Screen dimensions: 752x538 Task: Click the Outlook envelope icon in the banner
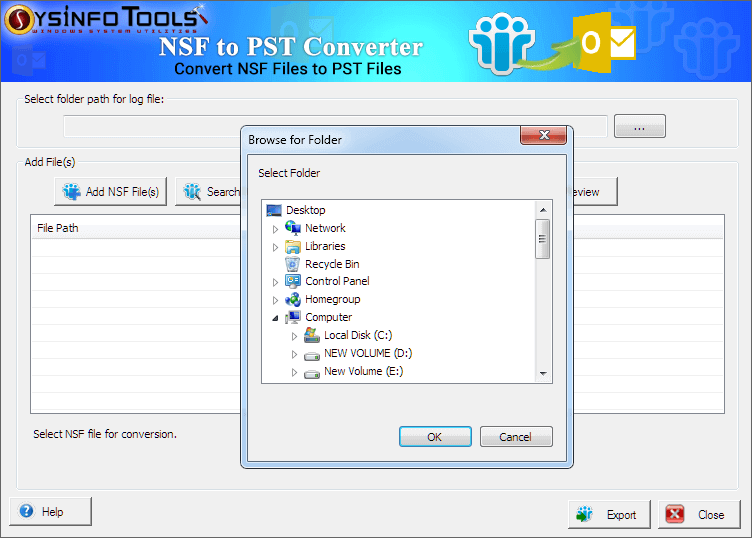click(604, 42)
